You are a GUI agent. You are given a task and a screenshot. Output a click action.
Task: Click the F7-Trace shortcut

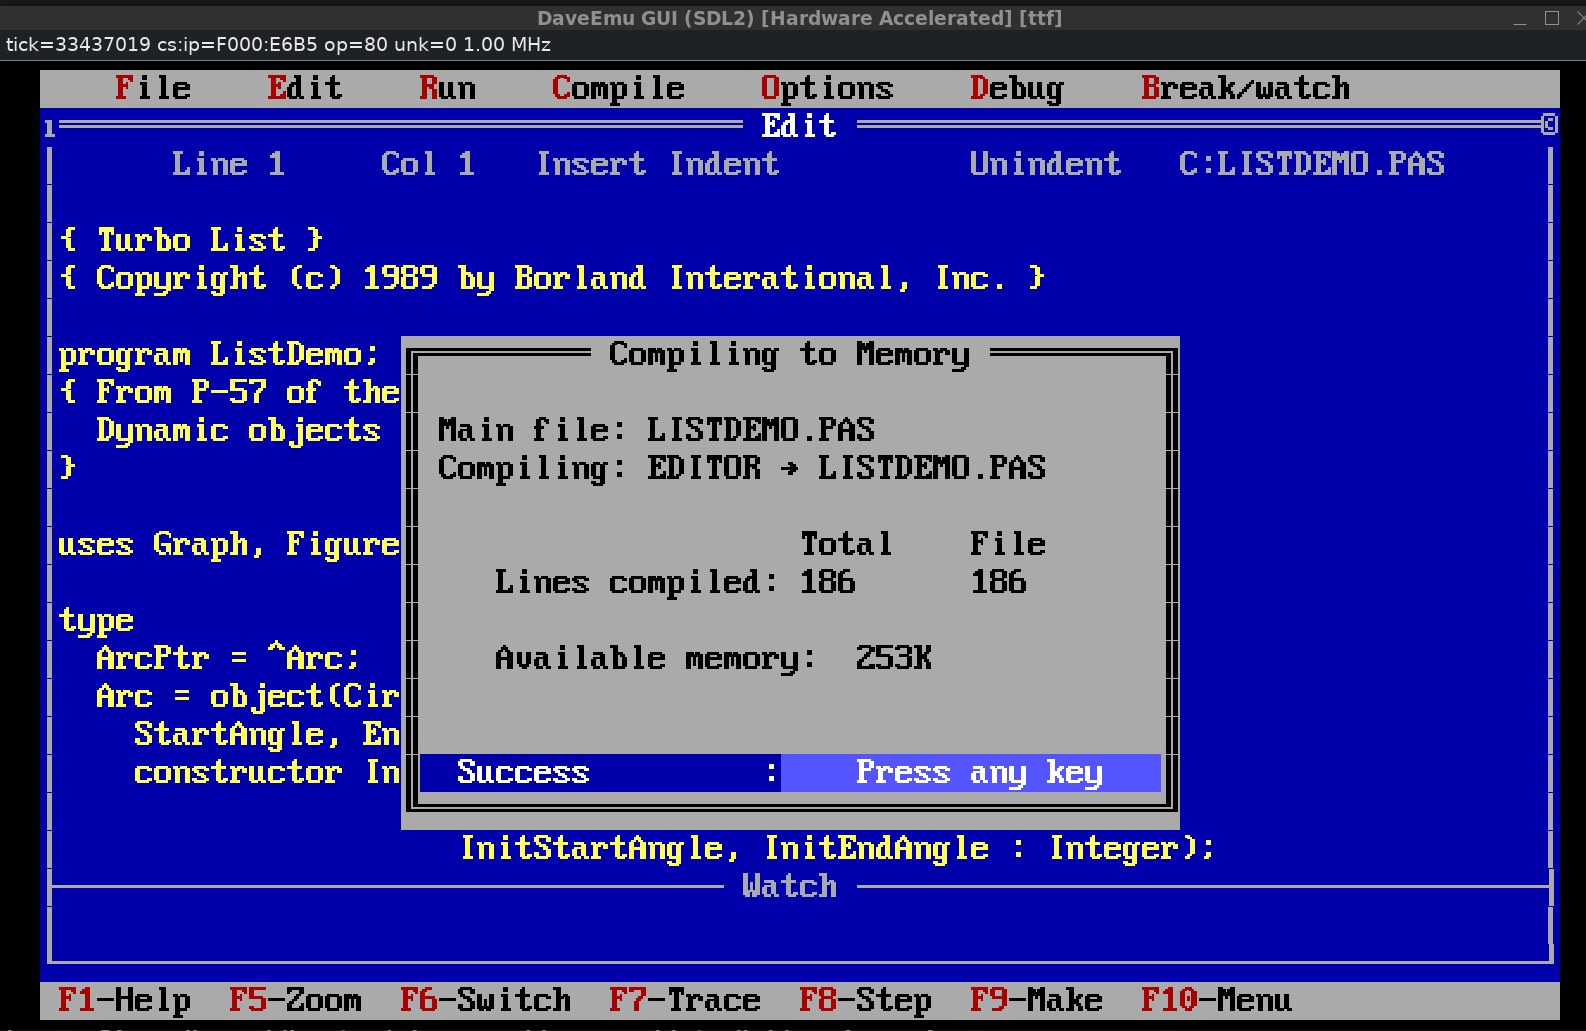tap(684, 1000)
